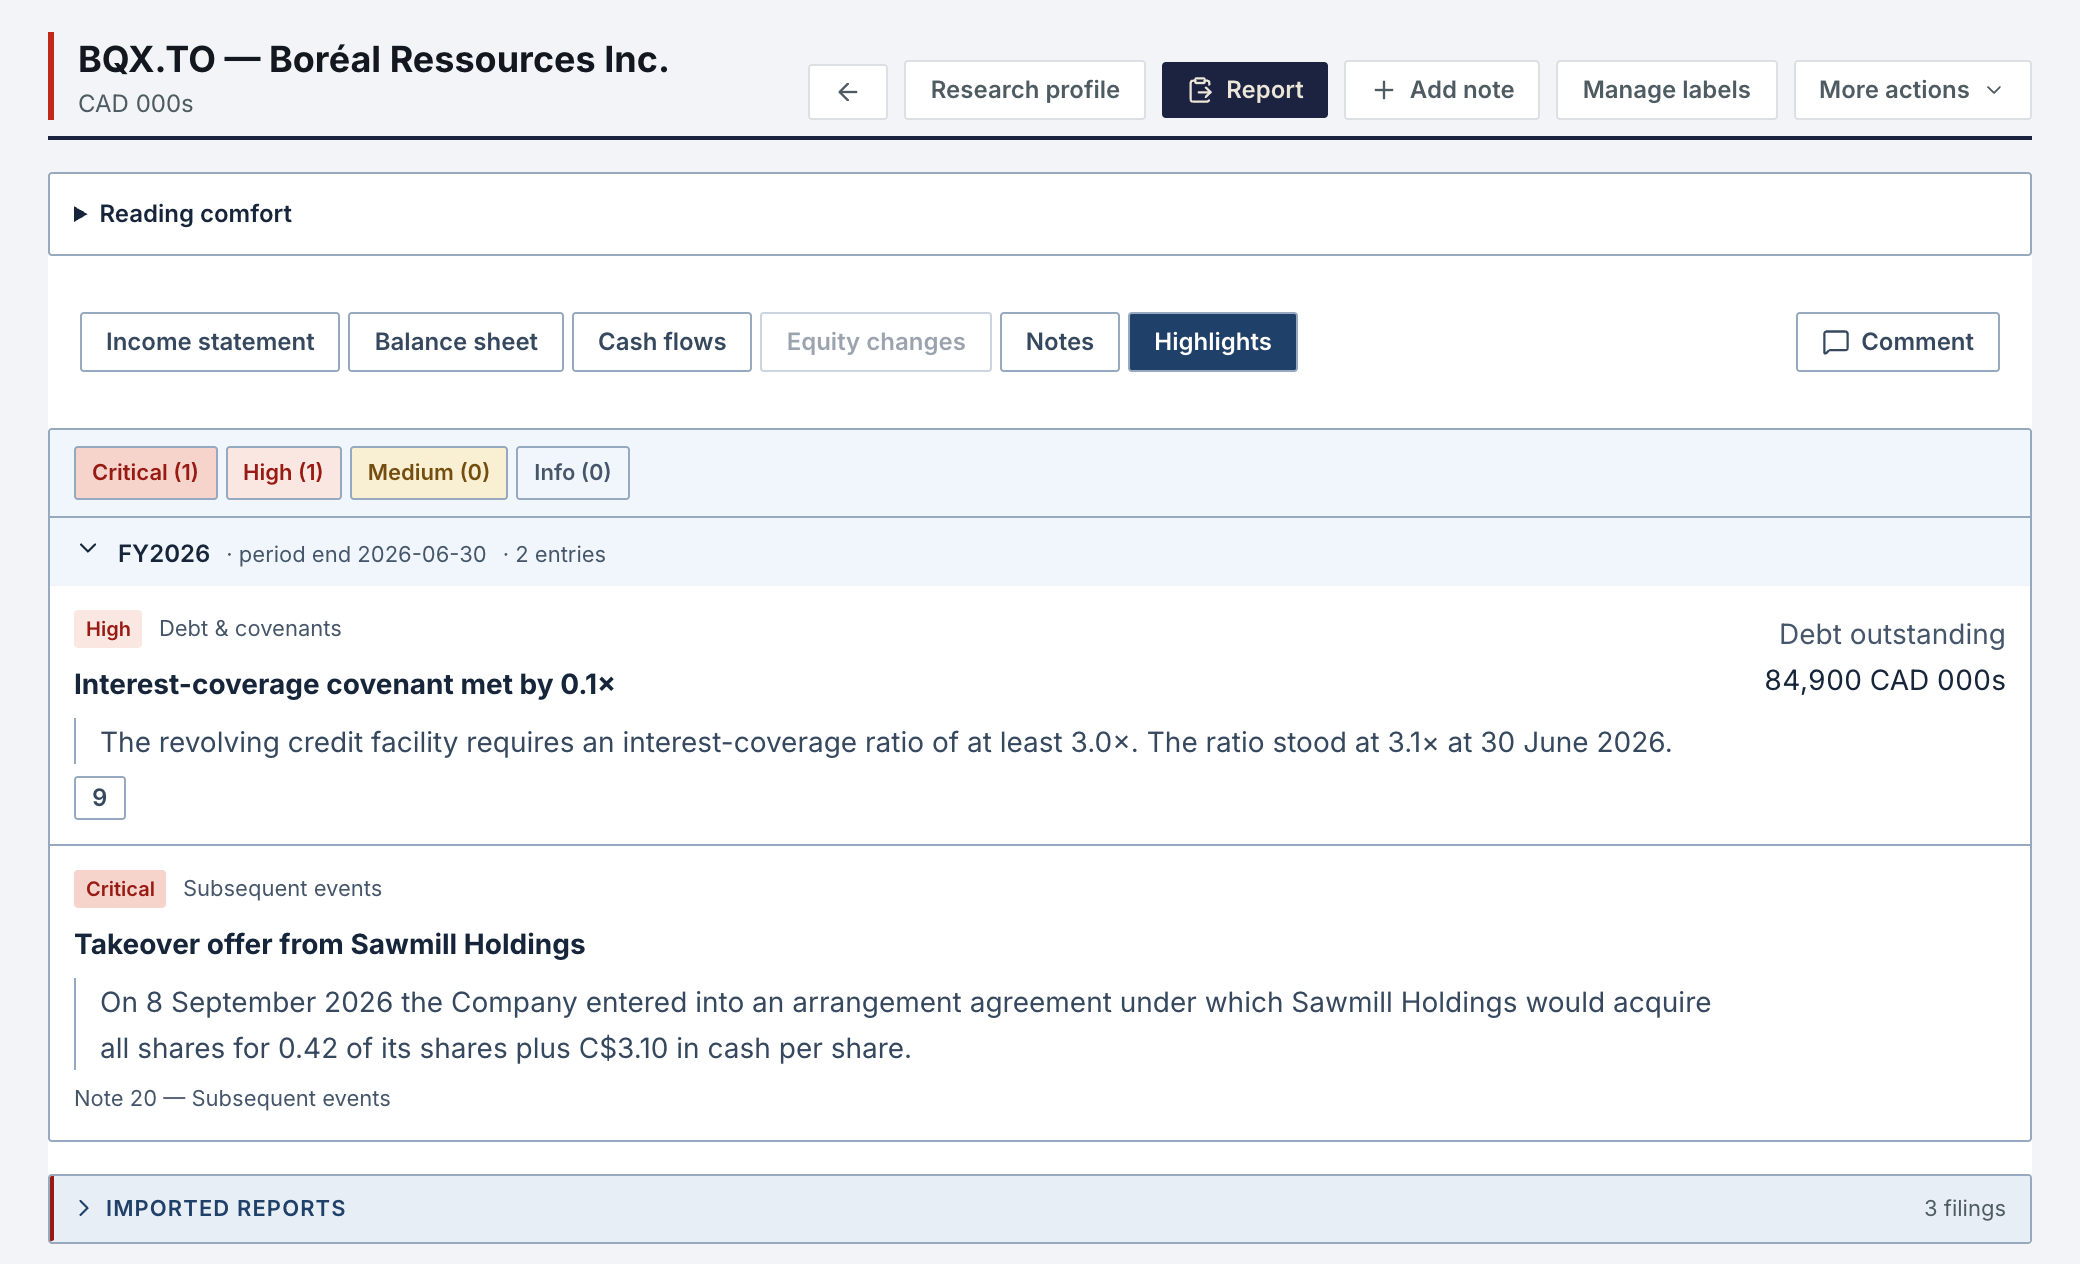Click the Subsequent events category label
2080x1264 pixels.
(x=282, y=889)
